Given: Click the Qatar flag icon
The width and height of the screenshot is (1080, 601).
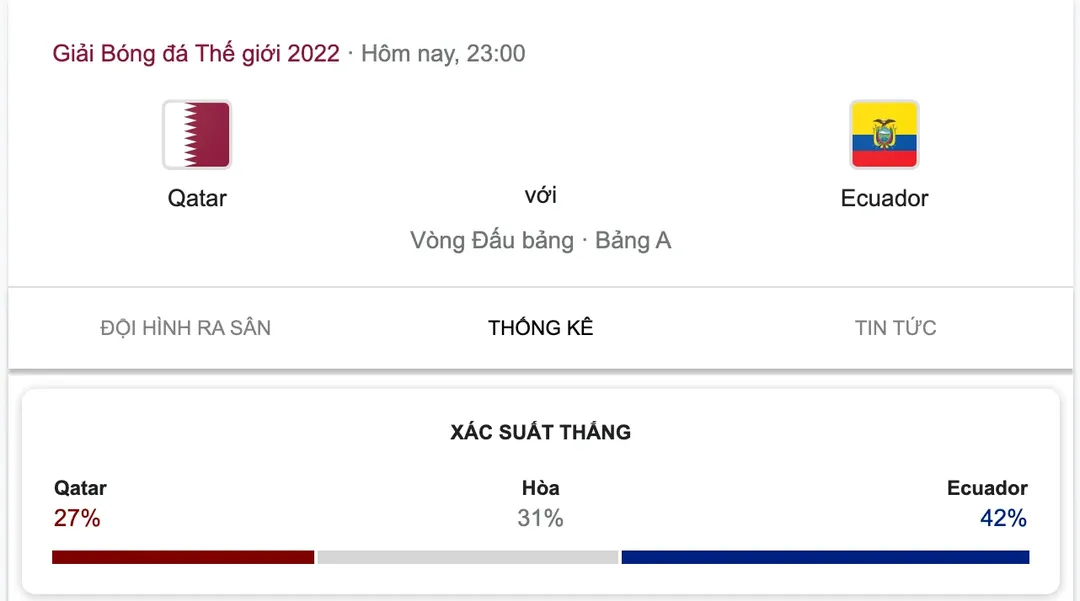Looking at the screenshot, I should [x=197, y=134].
